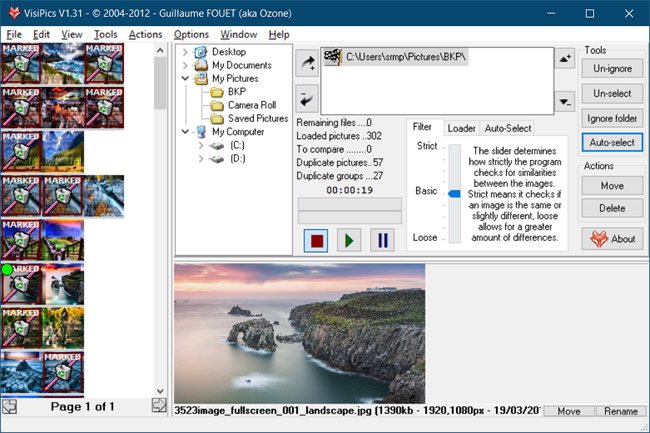
Task: Collapse the My Pictures tree node
Action: pyautogui.click(x=185, y=78)
